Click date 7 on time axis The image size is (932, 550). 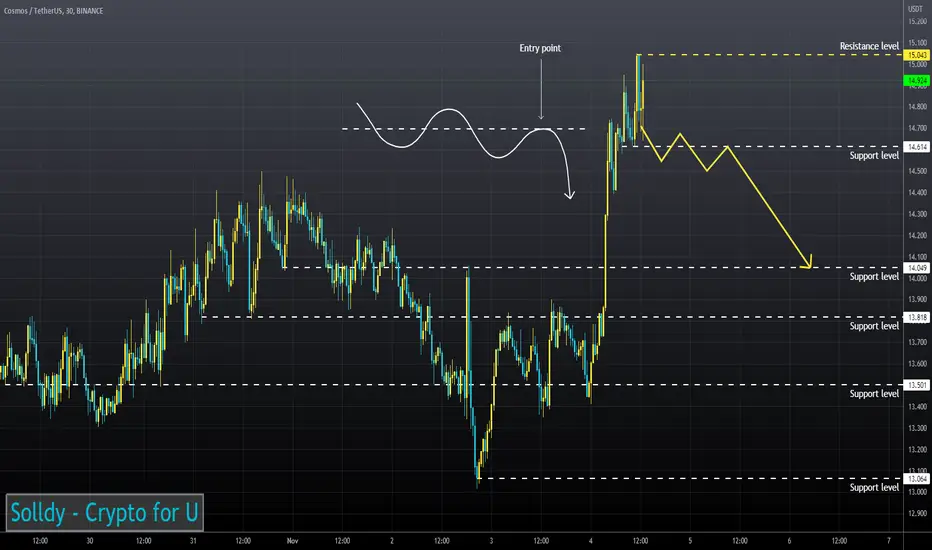[x=889, y=540]
